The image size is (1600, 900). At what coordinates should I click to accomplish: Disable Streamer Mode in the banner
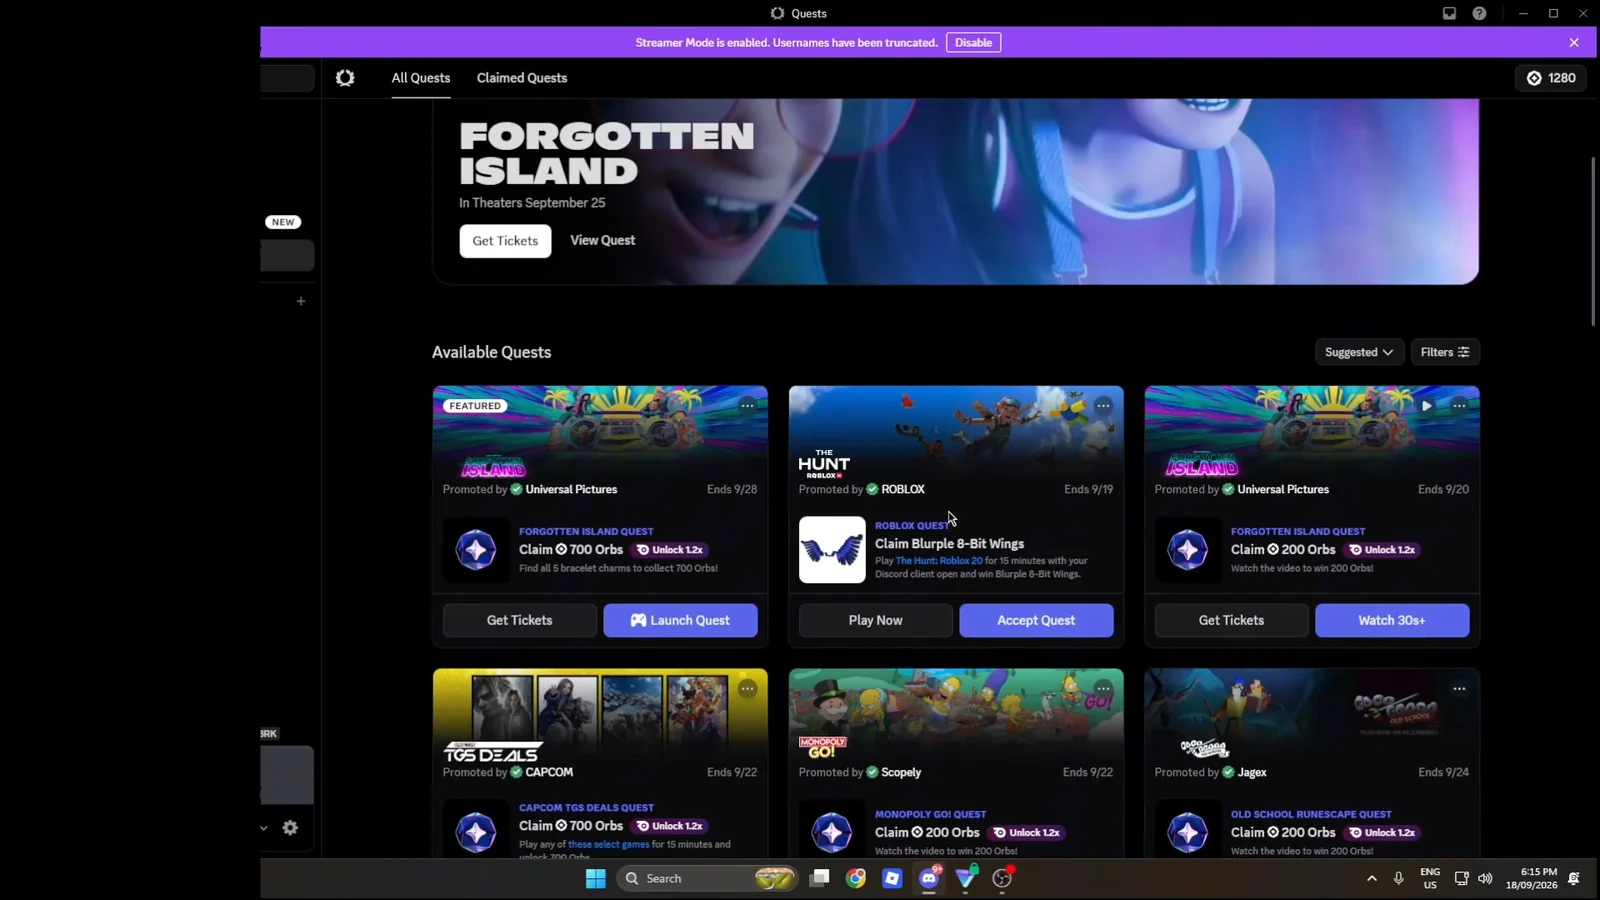click(x=973, y=42)
